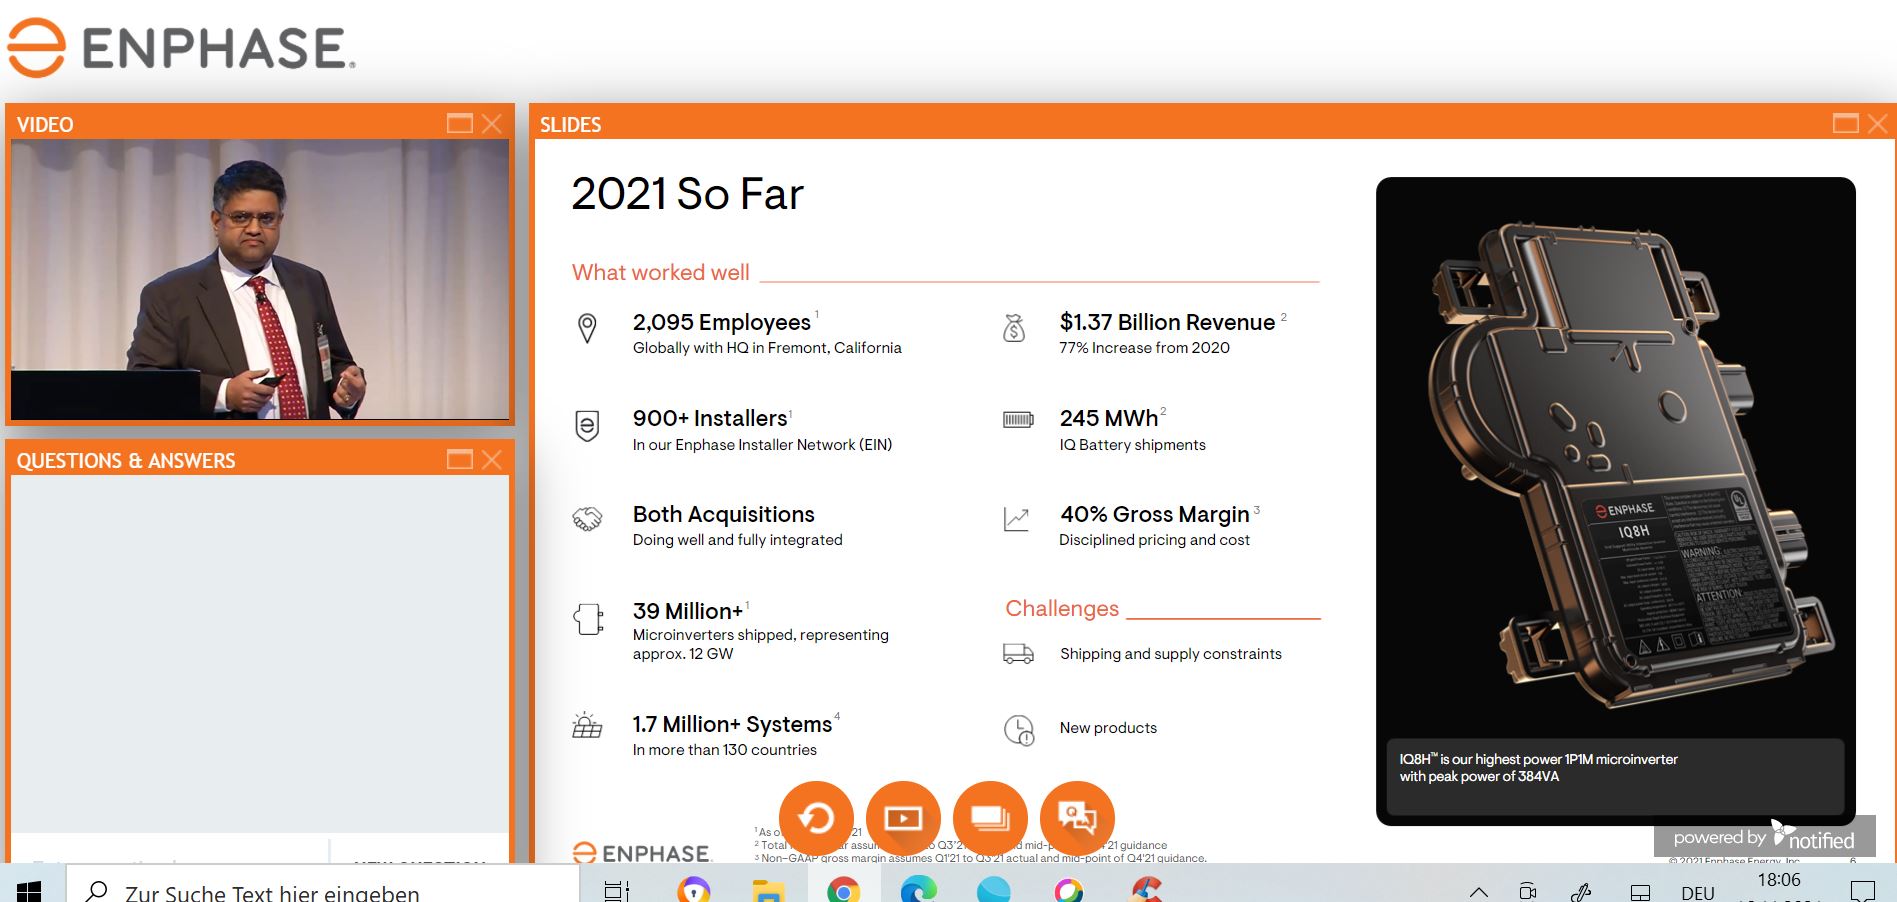This screenshot has width=1897, height=902.
Task: Click the "900+ Installers" stat
Action: [710, 418]
